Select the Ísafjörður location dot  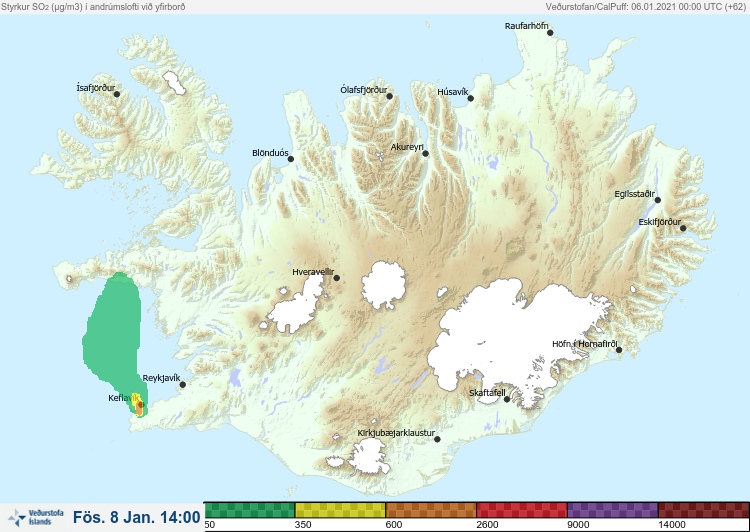(117, 94)
